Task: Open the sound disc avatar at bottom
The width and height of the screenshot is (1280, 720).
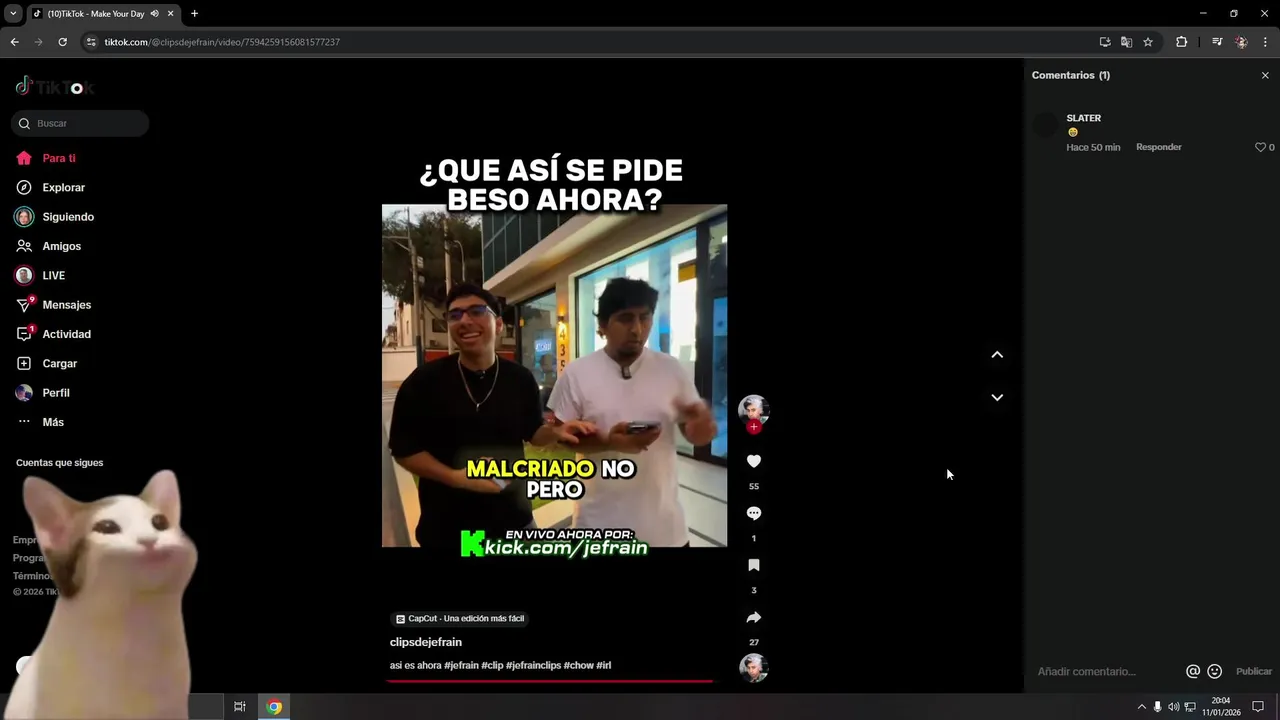Action: pos(754,667)
